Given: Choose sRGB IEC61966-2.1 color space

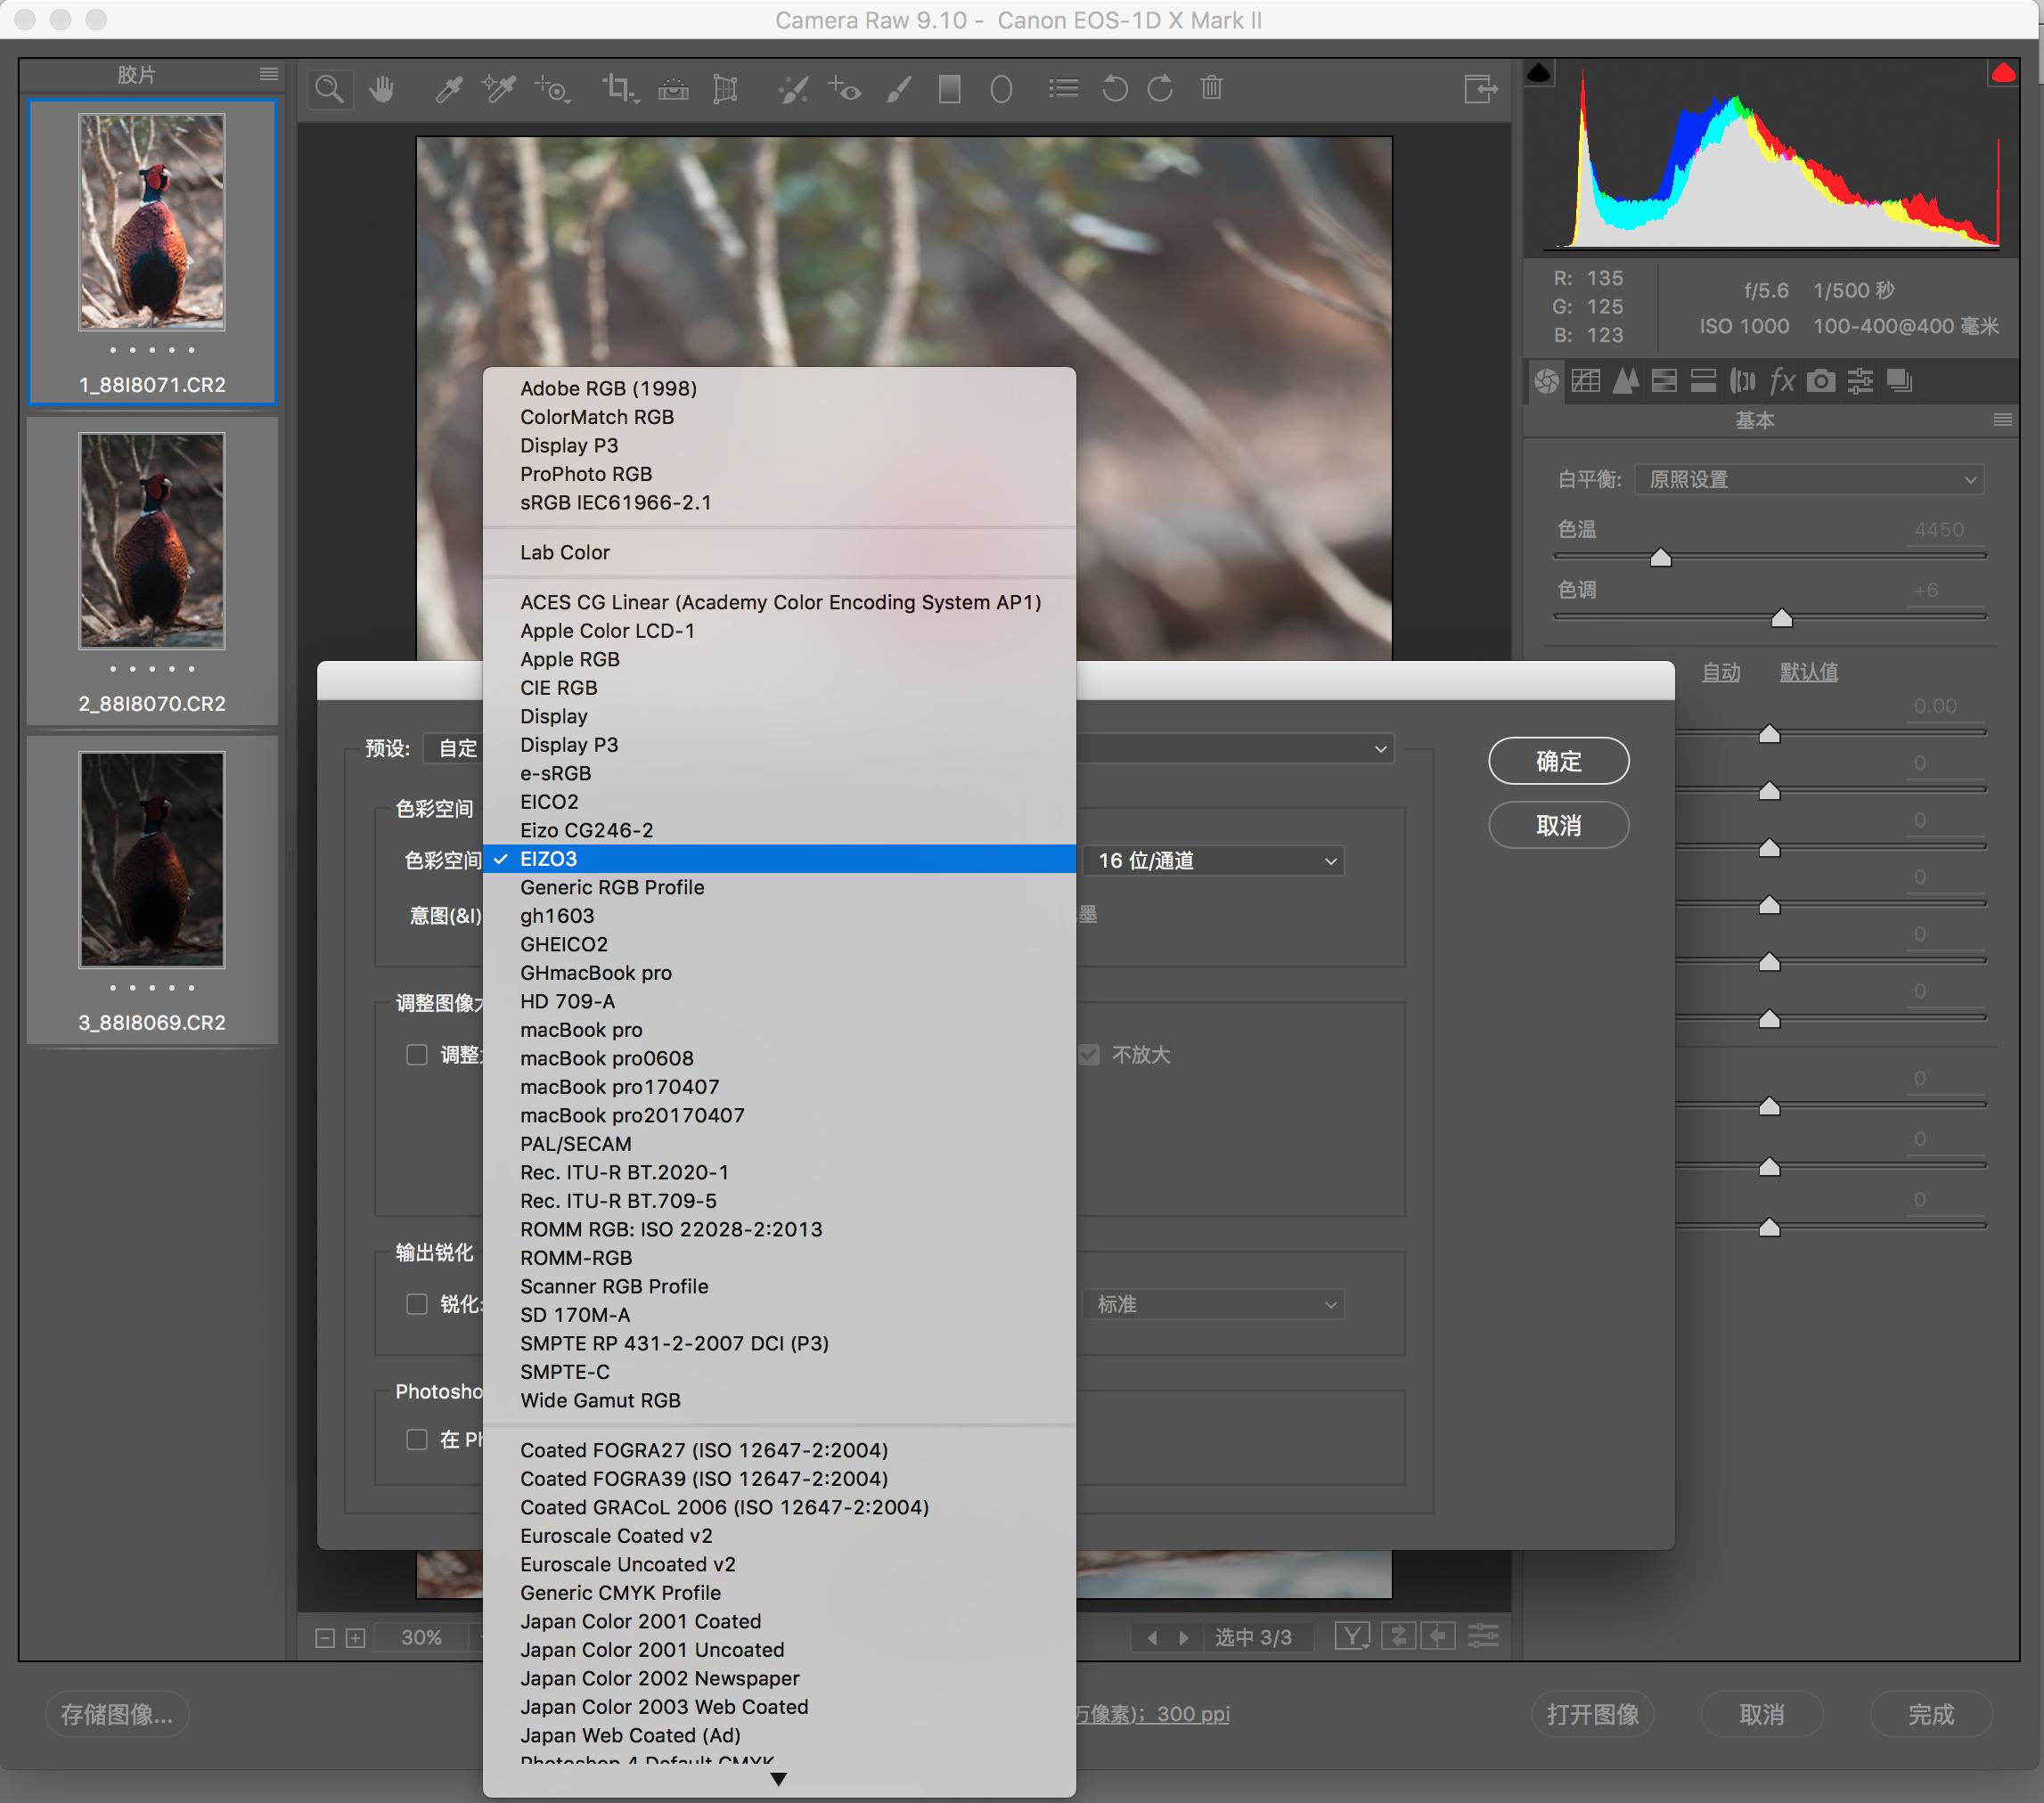Looking at the screenshot, I should tap(779, 502).
